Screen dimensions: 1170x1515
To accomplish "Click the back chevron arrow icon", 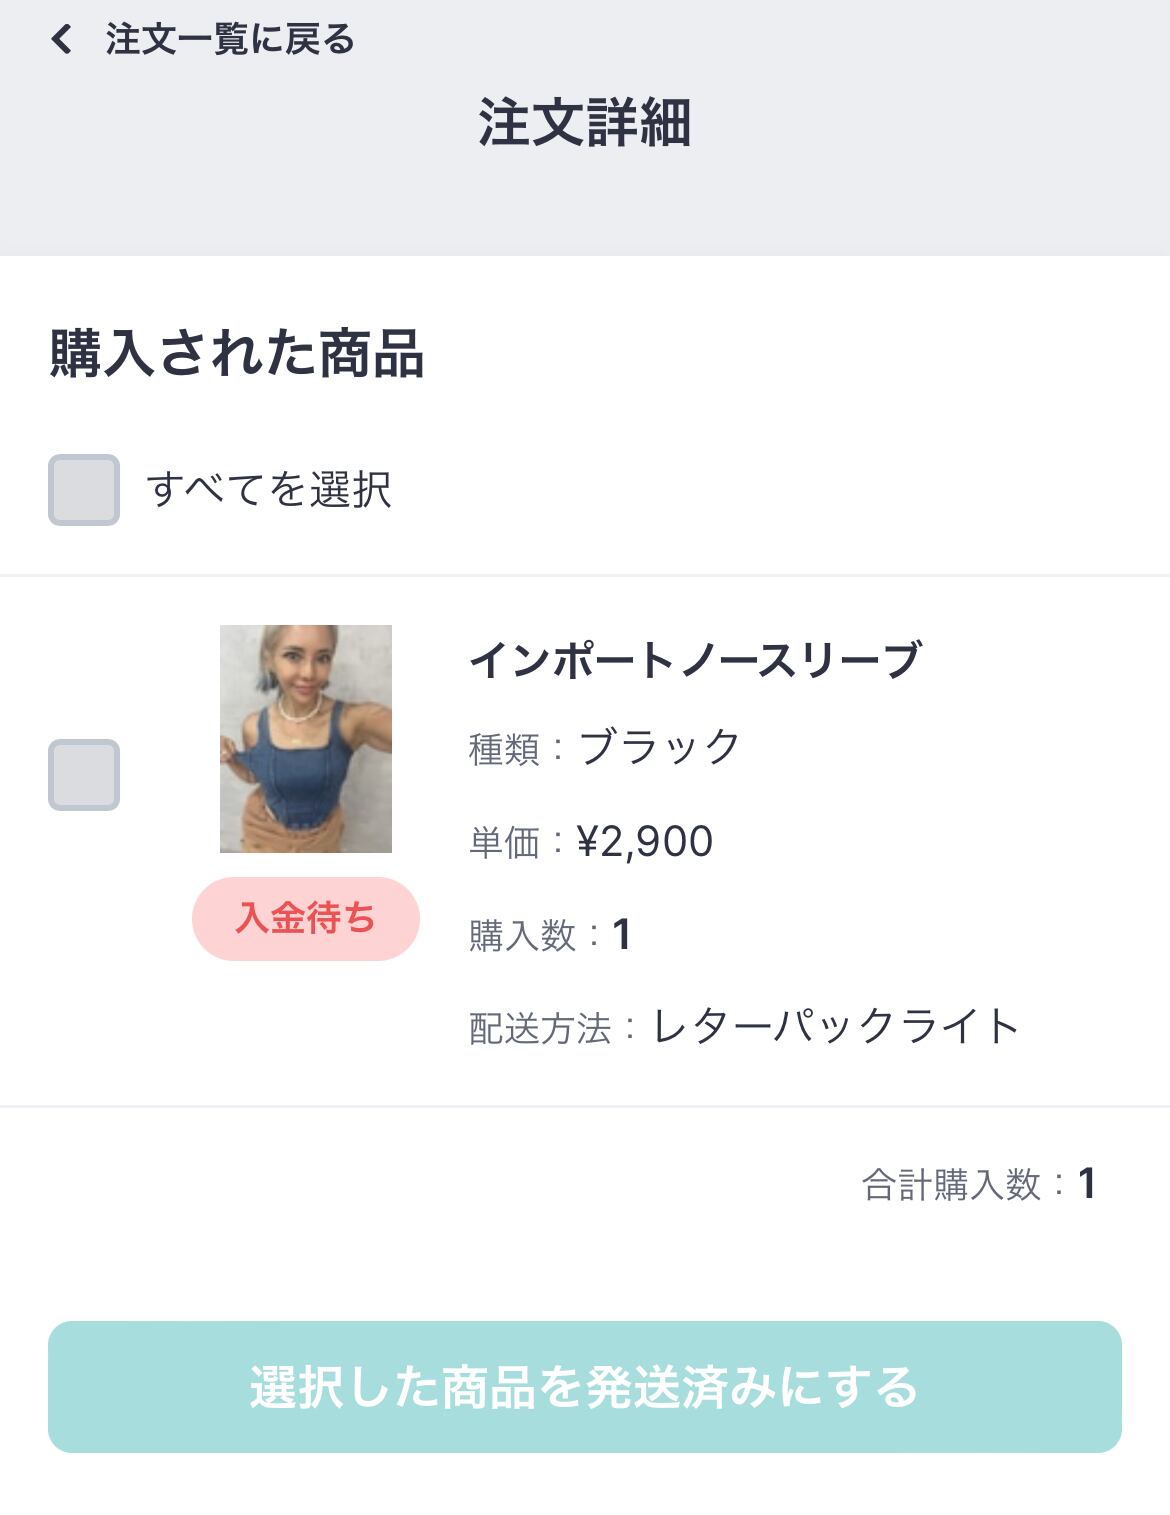I will tap(62, 40).
